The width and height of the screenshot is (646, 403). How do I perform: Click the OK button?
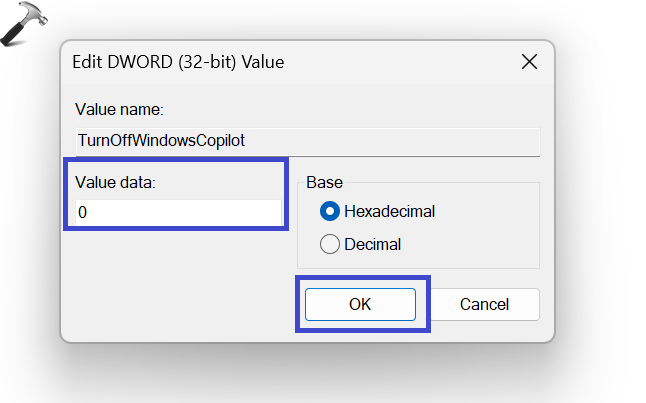click(x=360, y=304)
